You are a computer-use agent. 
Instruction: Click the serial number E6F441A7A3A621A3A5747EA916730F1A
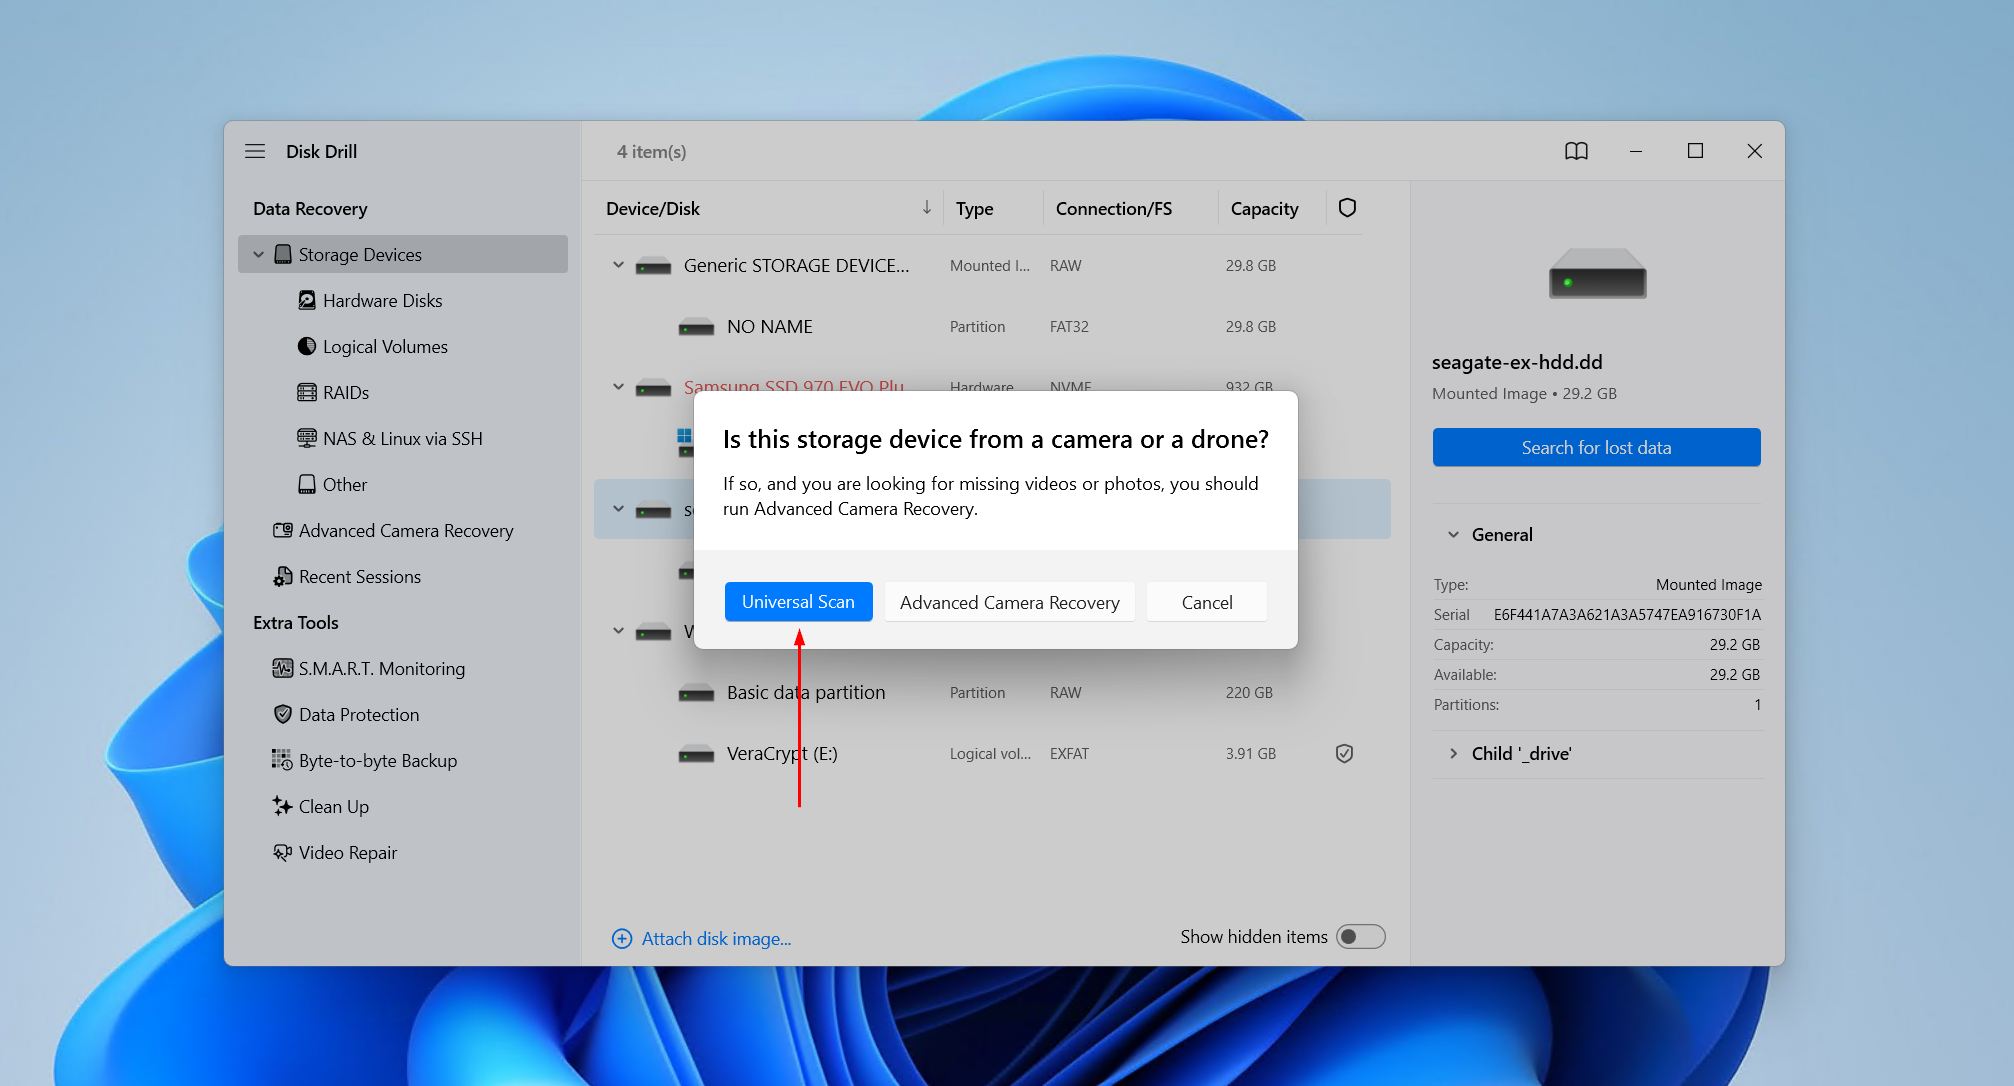[x=1627, y=614]
